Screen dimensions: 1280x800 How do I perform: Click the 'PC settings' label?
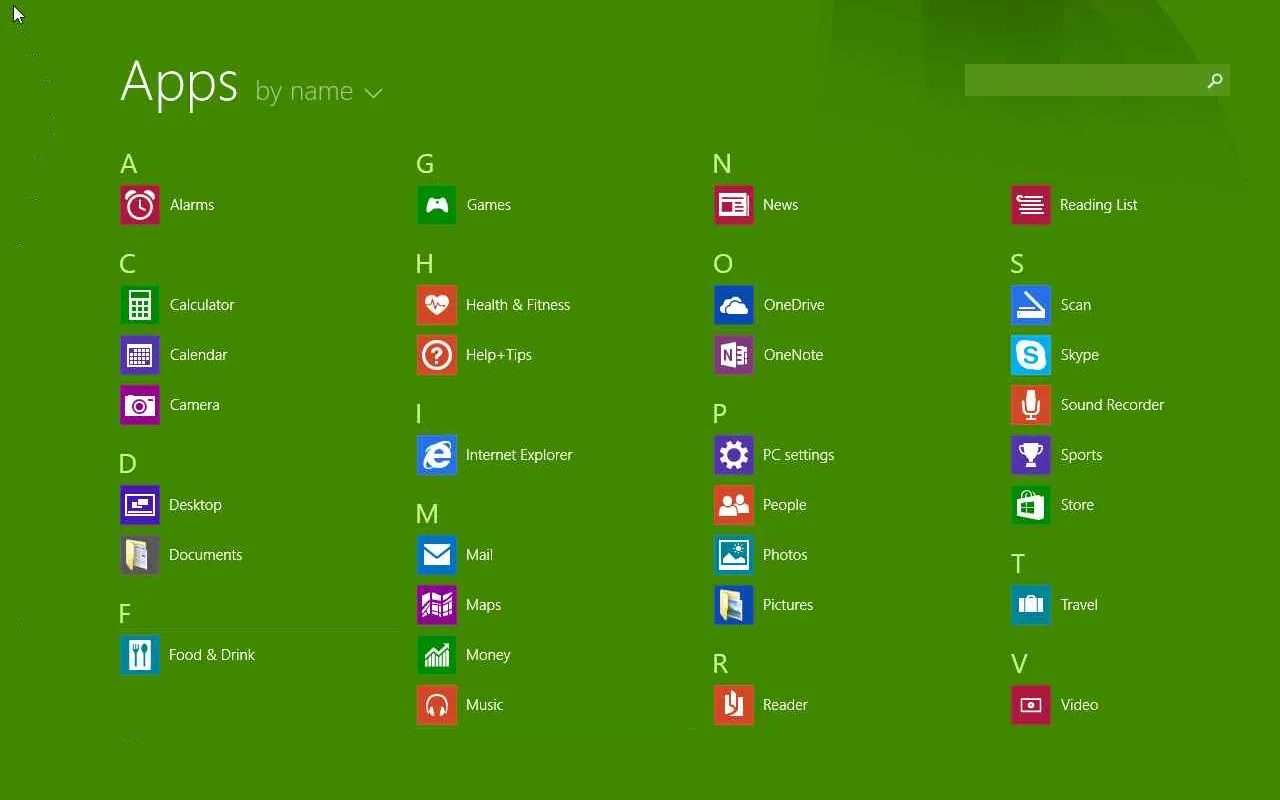[798, 455]
